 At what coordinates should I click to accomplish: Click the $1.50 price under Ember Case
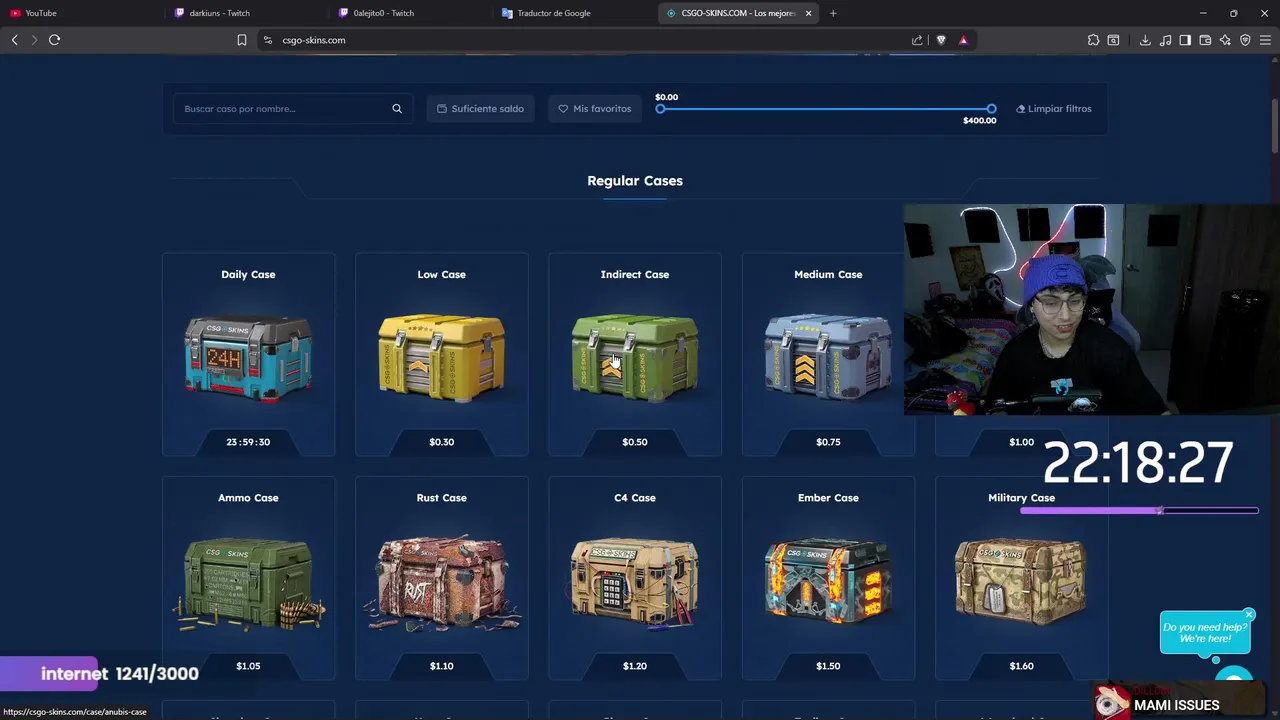point(828,666)
